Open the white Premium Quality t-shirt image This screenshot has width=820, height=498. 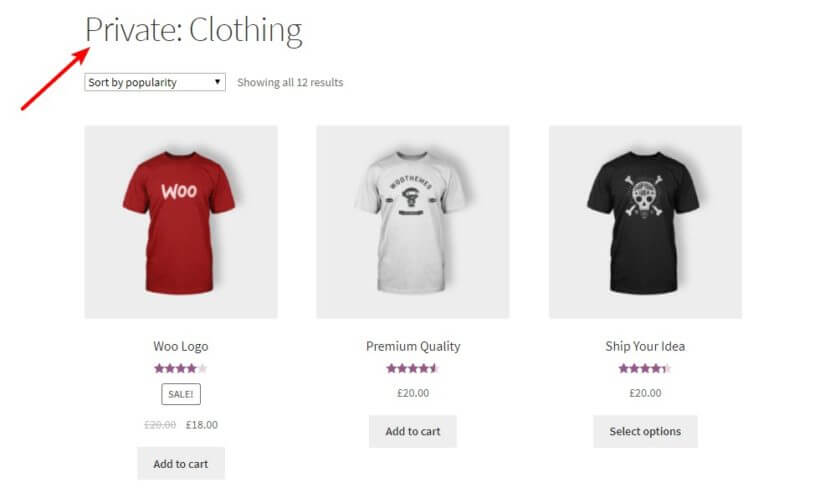pyautogui.click(x=413, y=222)
